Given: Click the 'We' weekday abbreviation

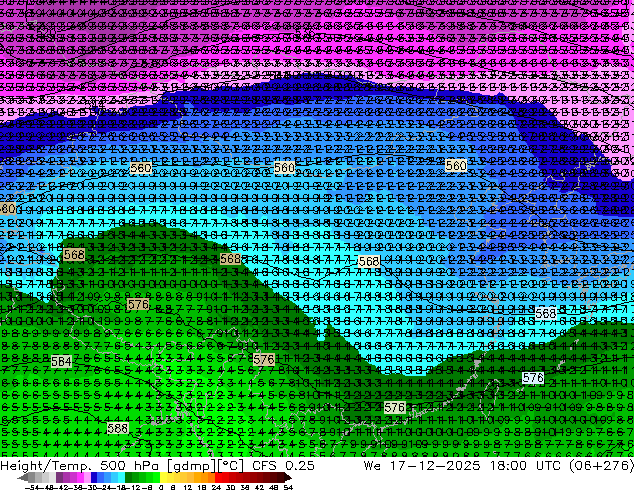Looking at the screenshot, I should point(372,465).
